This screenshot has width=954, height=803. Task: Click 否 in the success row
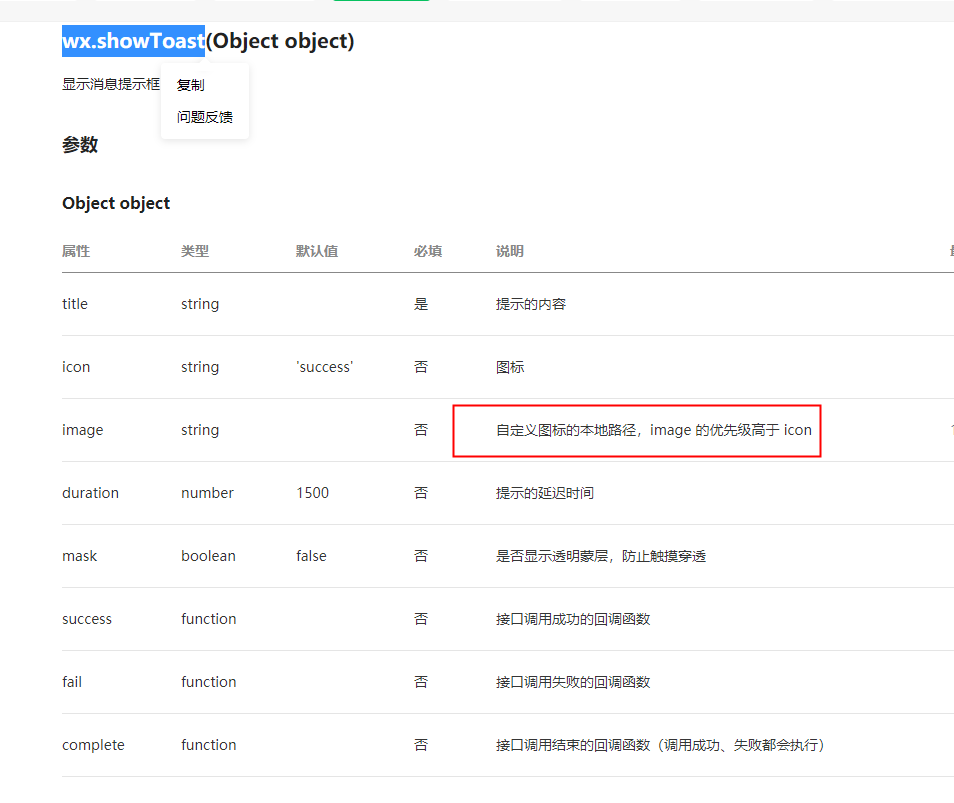421,619
